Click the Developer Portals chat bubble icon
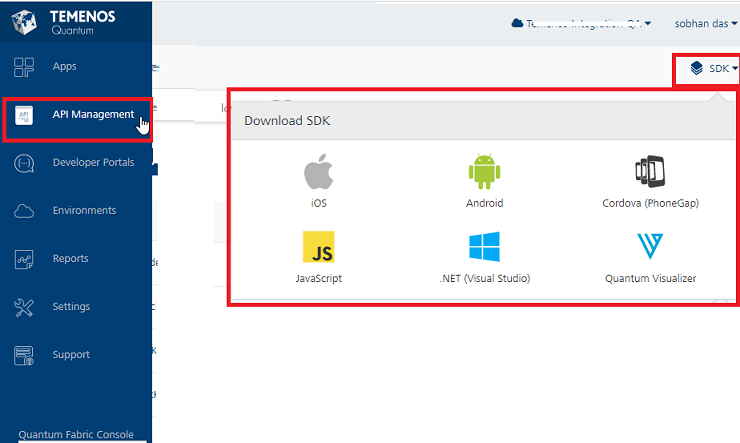740x443 pixels. pos(24,164)
